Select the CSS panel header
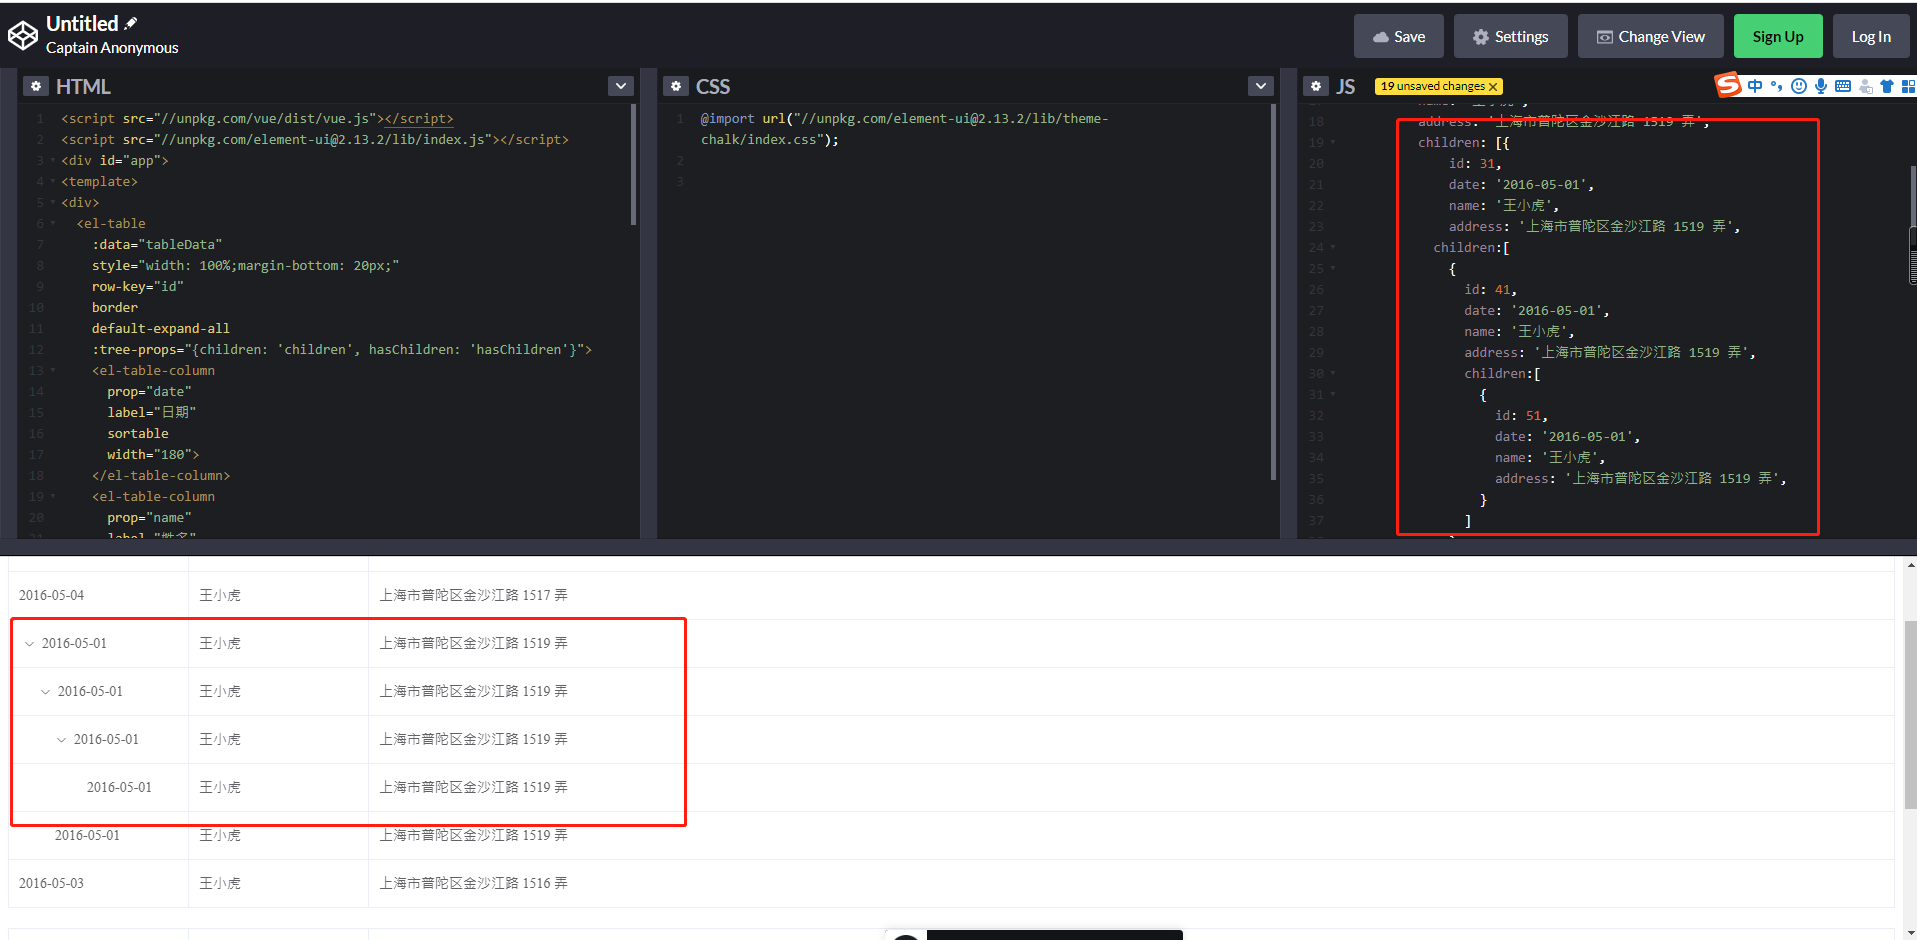The width and height of the screenshot is (1917, 940). [x=713, y=86]
